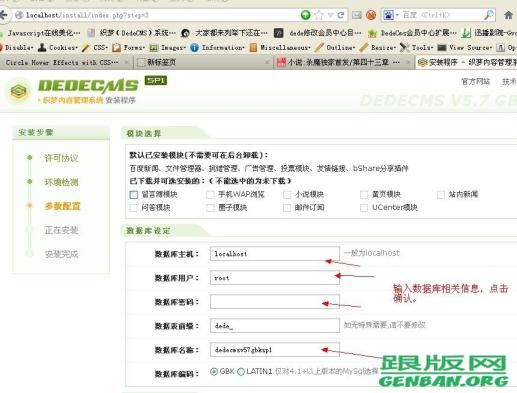
Task: Open the Disable developer toolbar menu
Action: pyautogui.click(x=17, y=48)
